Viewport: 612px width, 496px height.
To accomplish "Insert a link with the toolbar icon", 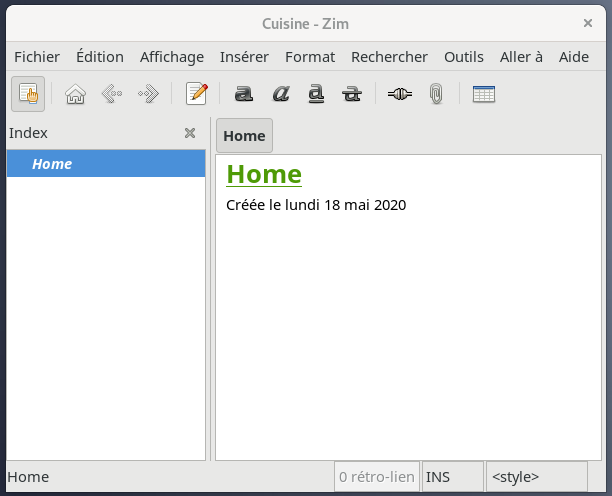I will tap(399, 94).
